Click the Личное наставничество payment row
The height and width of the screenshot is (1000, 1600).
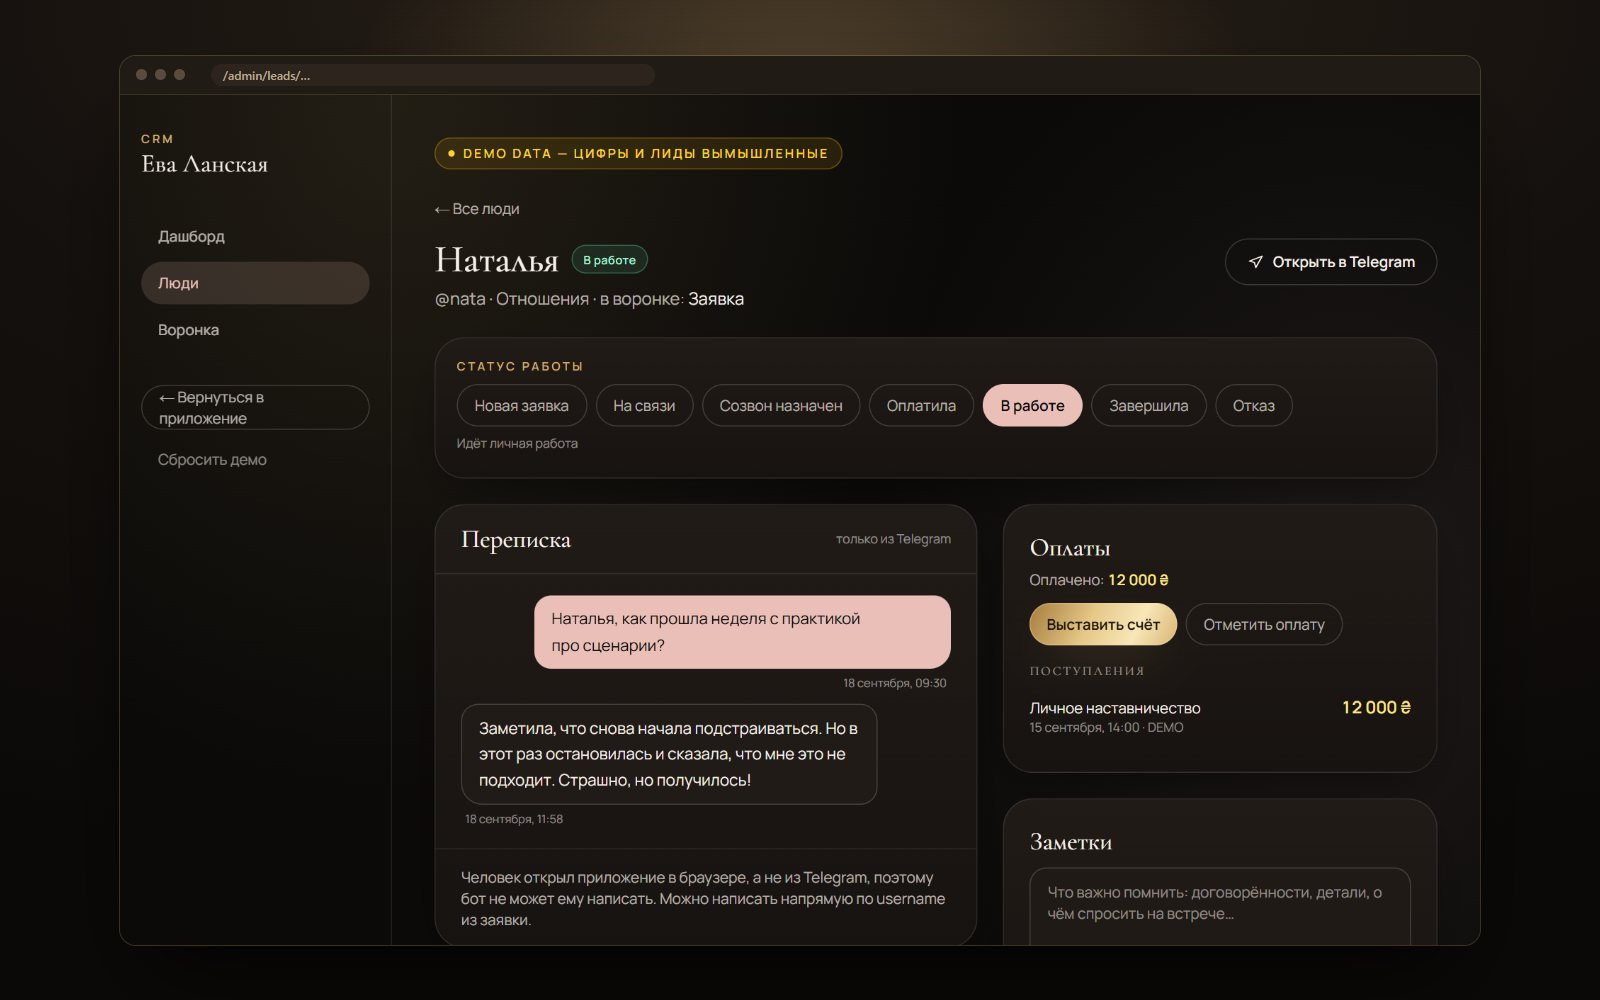1220,716
